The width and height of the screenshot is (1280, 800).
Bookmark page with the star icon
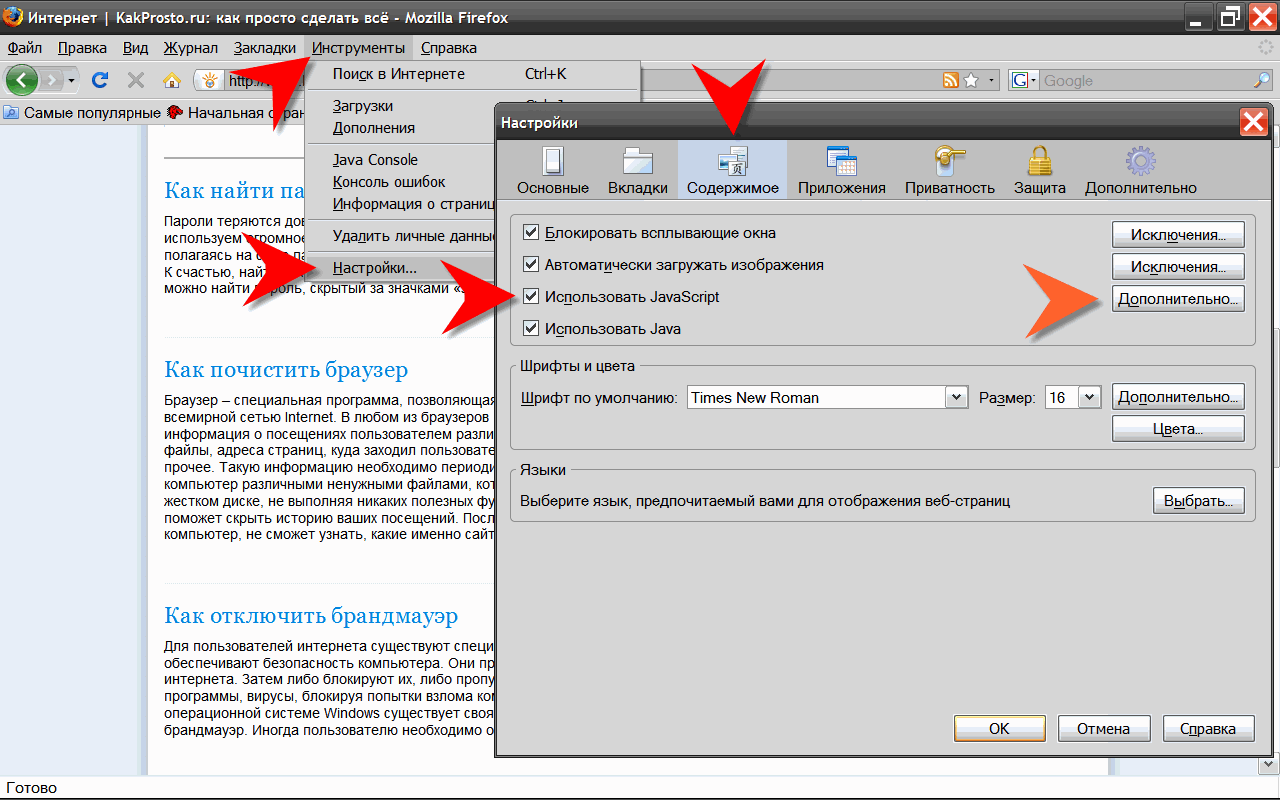tap(970, 80)
